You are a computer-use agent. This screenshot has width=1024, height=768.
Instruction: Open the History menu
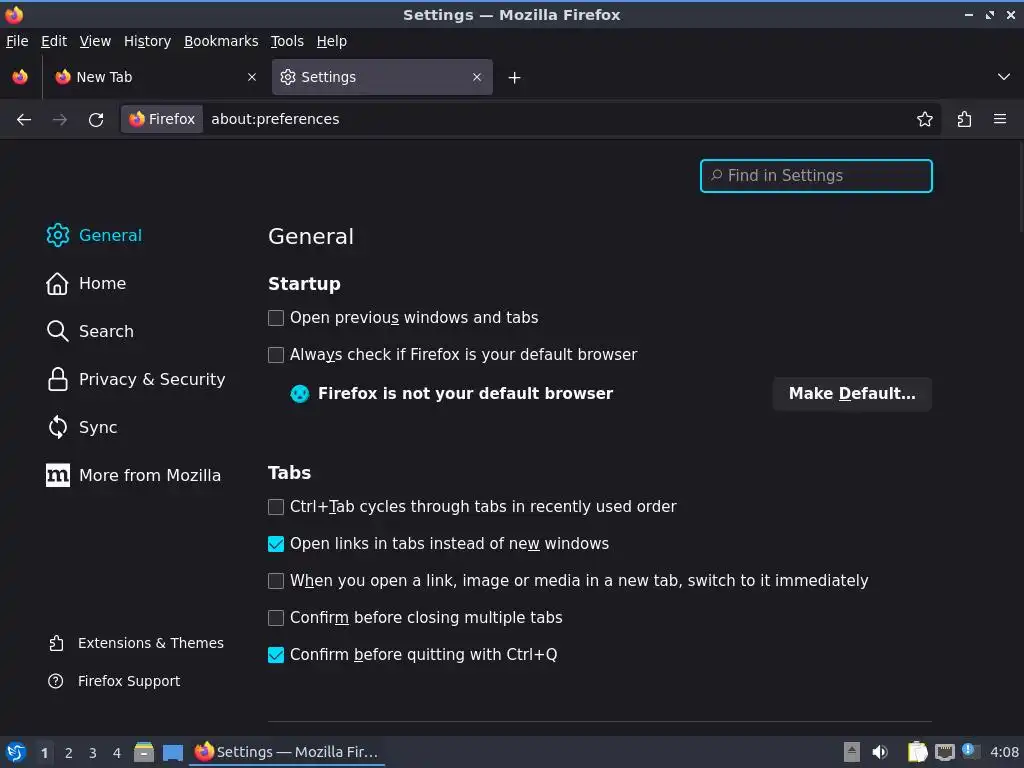tap(148, 41)
